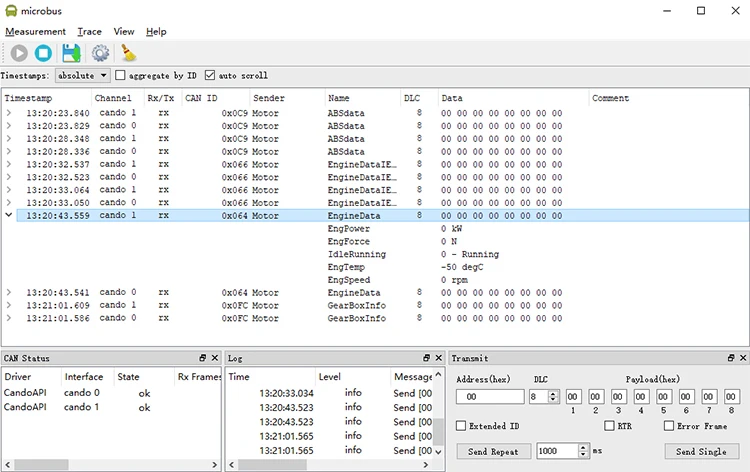Click the CAN Status scroll right arrow
750x472 pixels.
pyautogui.click(x=214, y=464)
